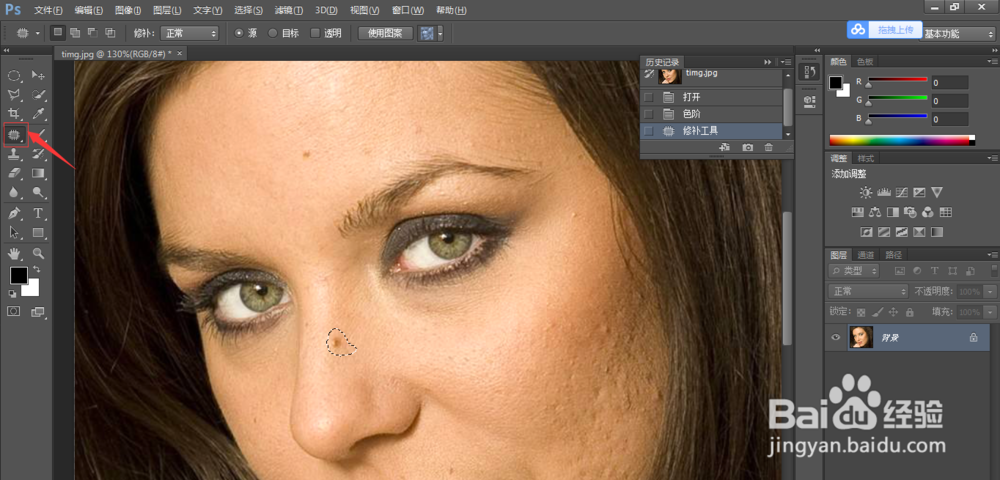Select the Zoom tool
This screenshot has width=1000, height=480.
click(38, 253)
